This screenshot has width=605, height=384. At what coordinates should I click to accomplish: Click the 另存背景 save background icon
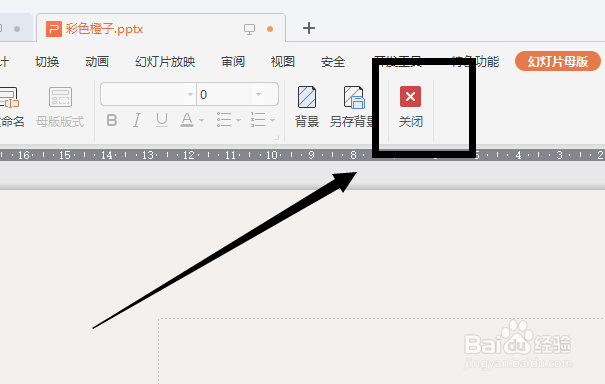tap(354, 97)
